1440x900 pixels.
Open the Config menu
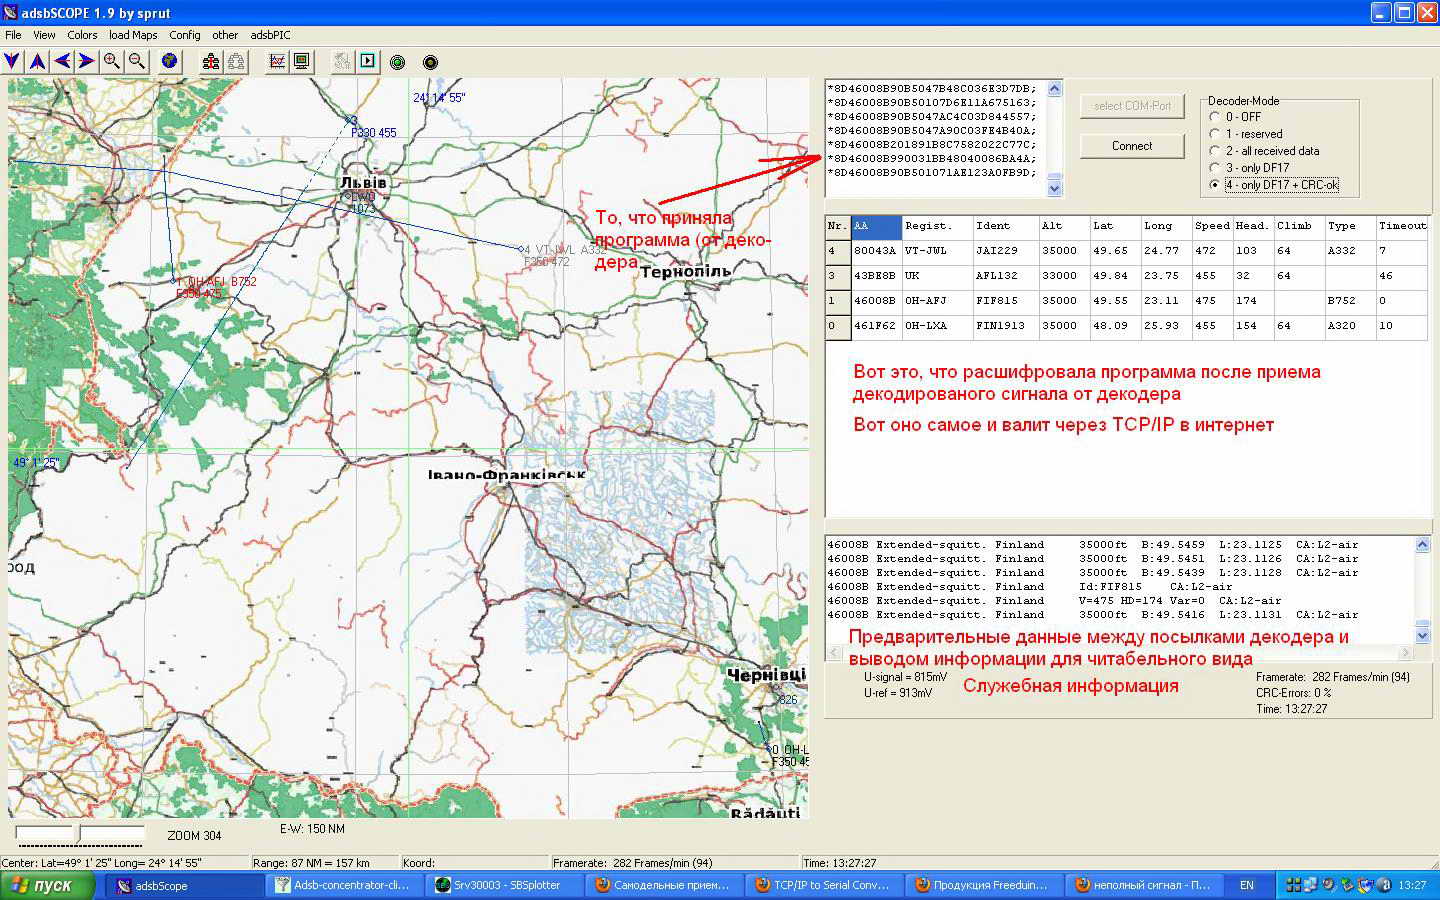(x=185, y=35)
